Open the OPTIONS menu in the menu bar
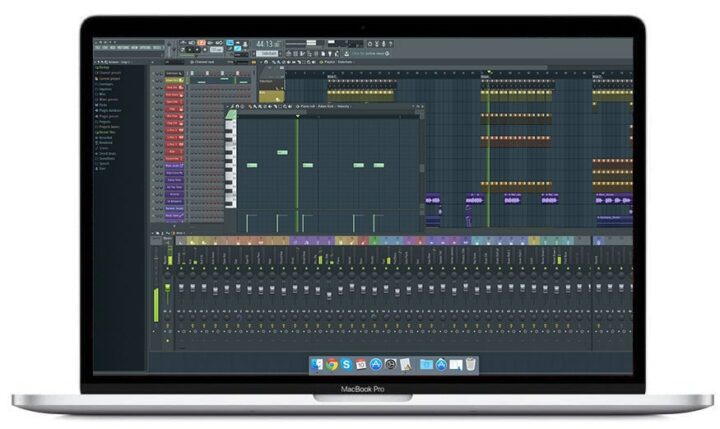This screenshot has width=720, height=429. 144,46
